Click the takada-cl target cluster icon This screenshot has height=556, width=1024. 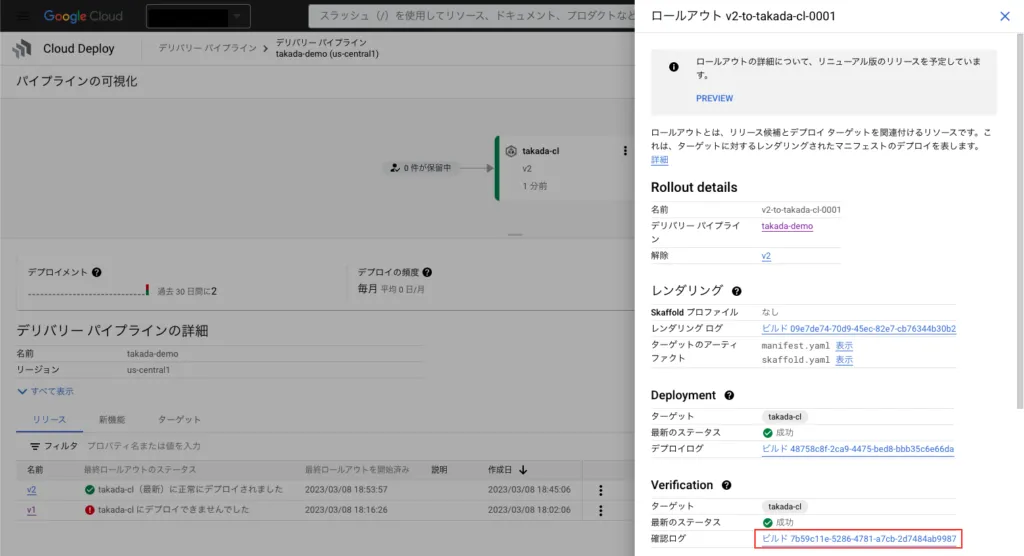pyautogui.click(x=511, y=151)
